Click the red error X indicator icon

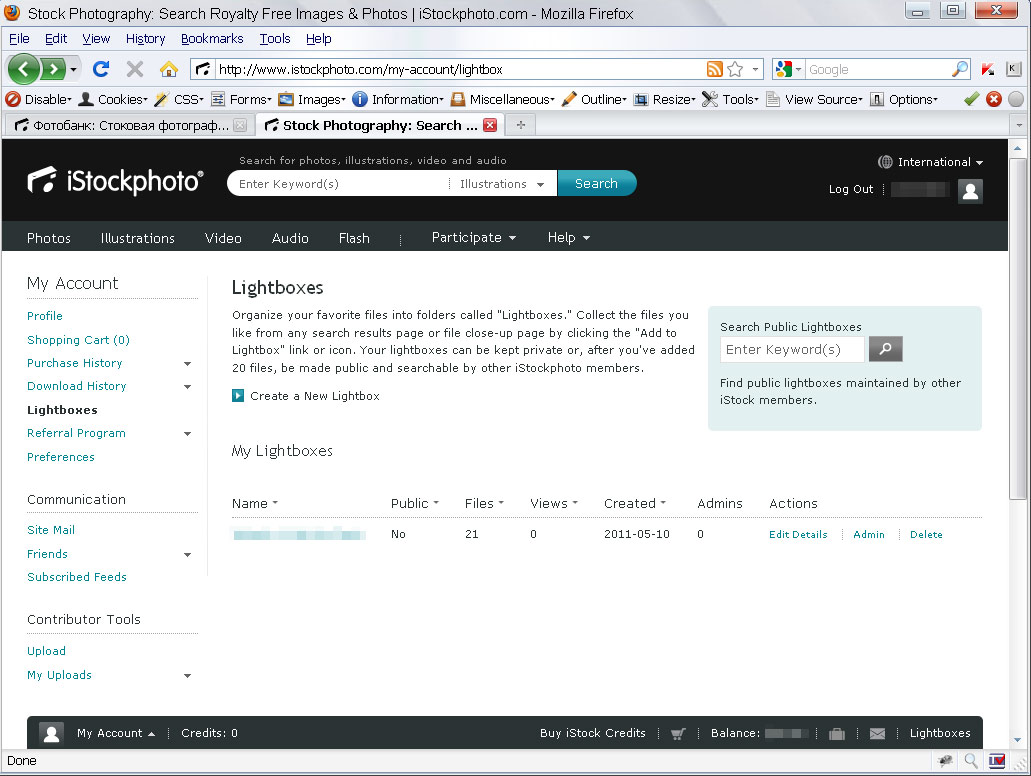(x=994, y=99)
